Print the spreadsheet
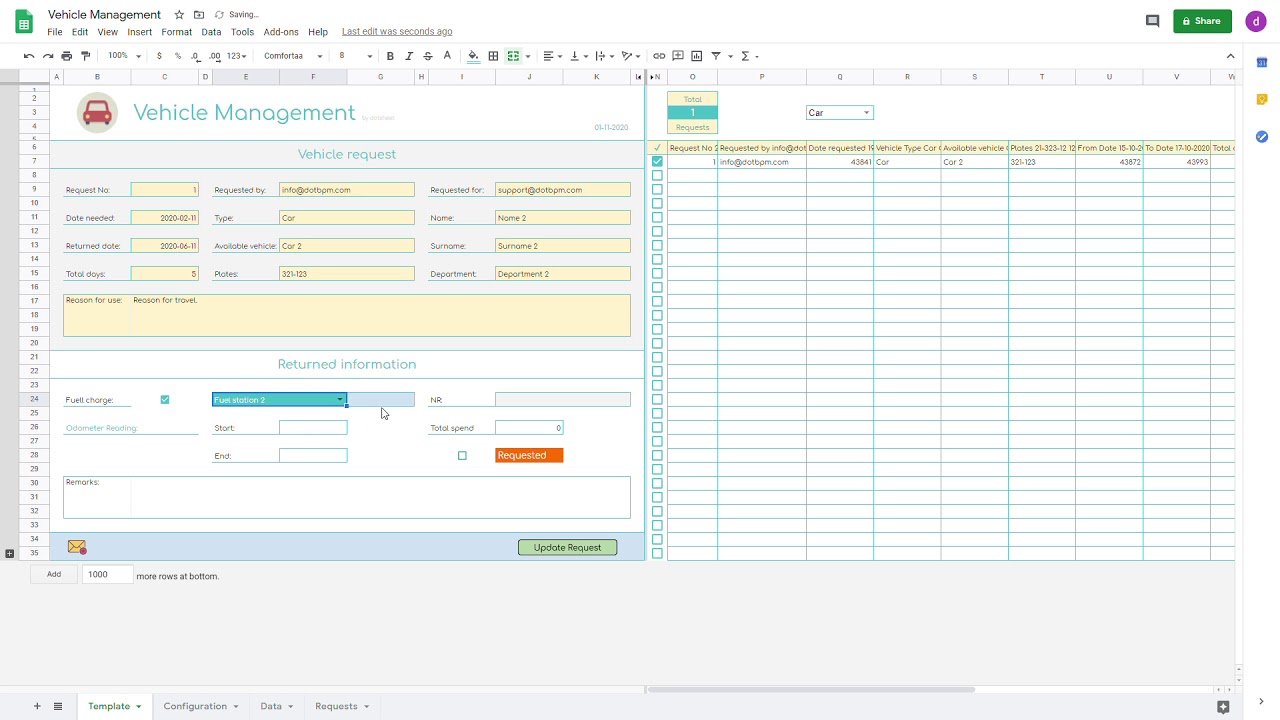This screenshot has width=1280, height=720. pyautogui.click(x=67, y=56)
